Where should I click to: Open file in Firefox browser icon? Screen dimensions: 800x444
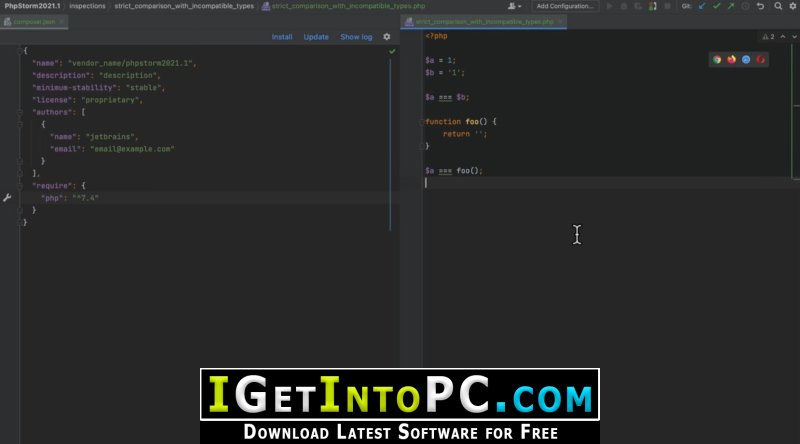click(732, 60)
